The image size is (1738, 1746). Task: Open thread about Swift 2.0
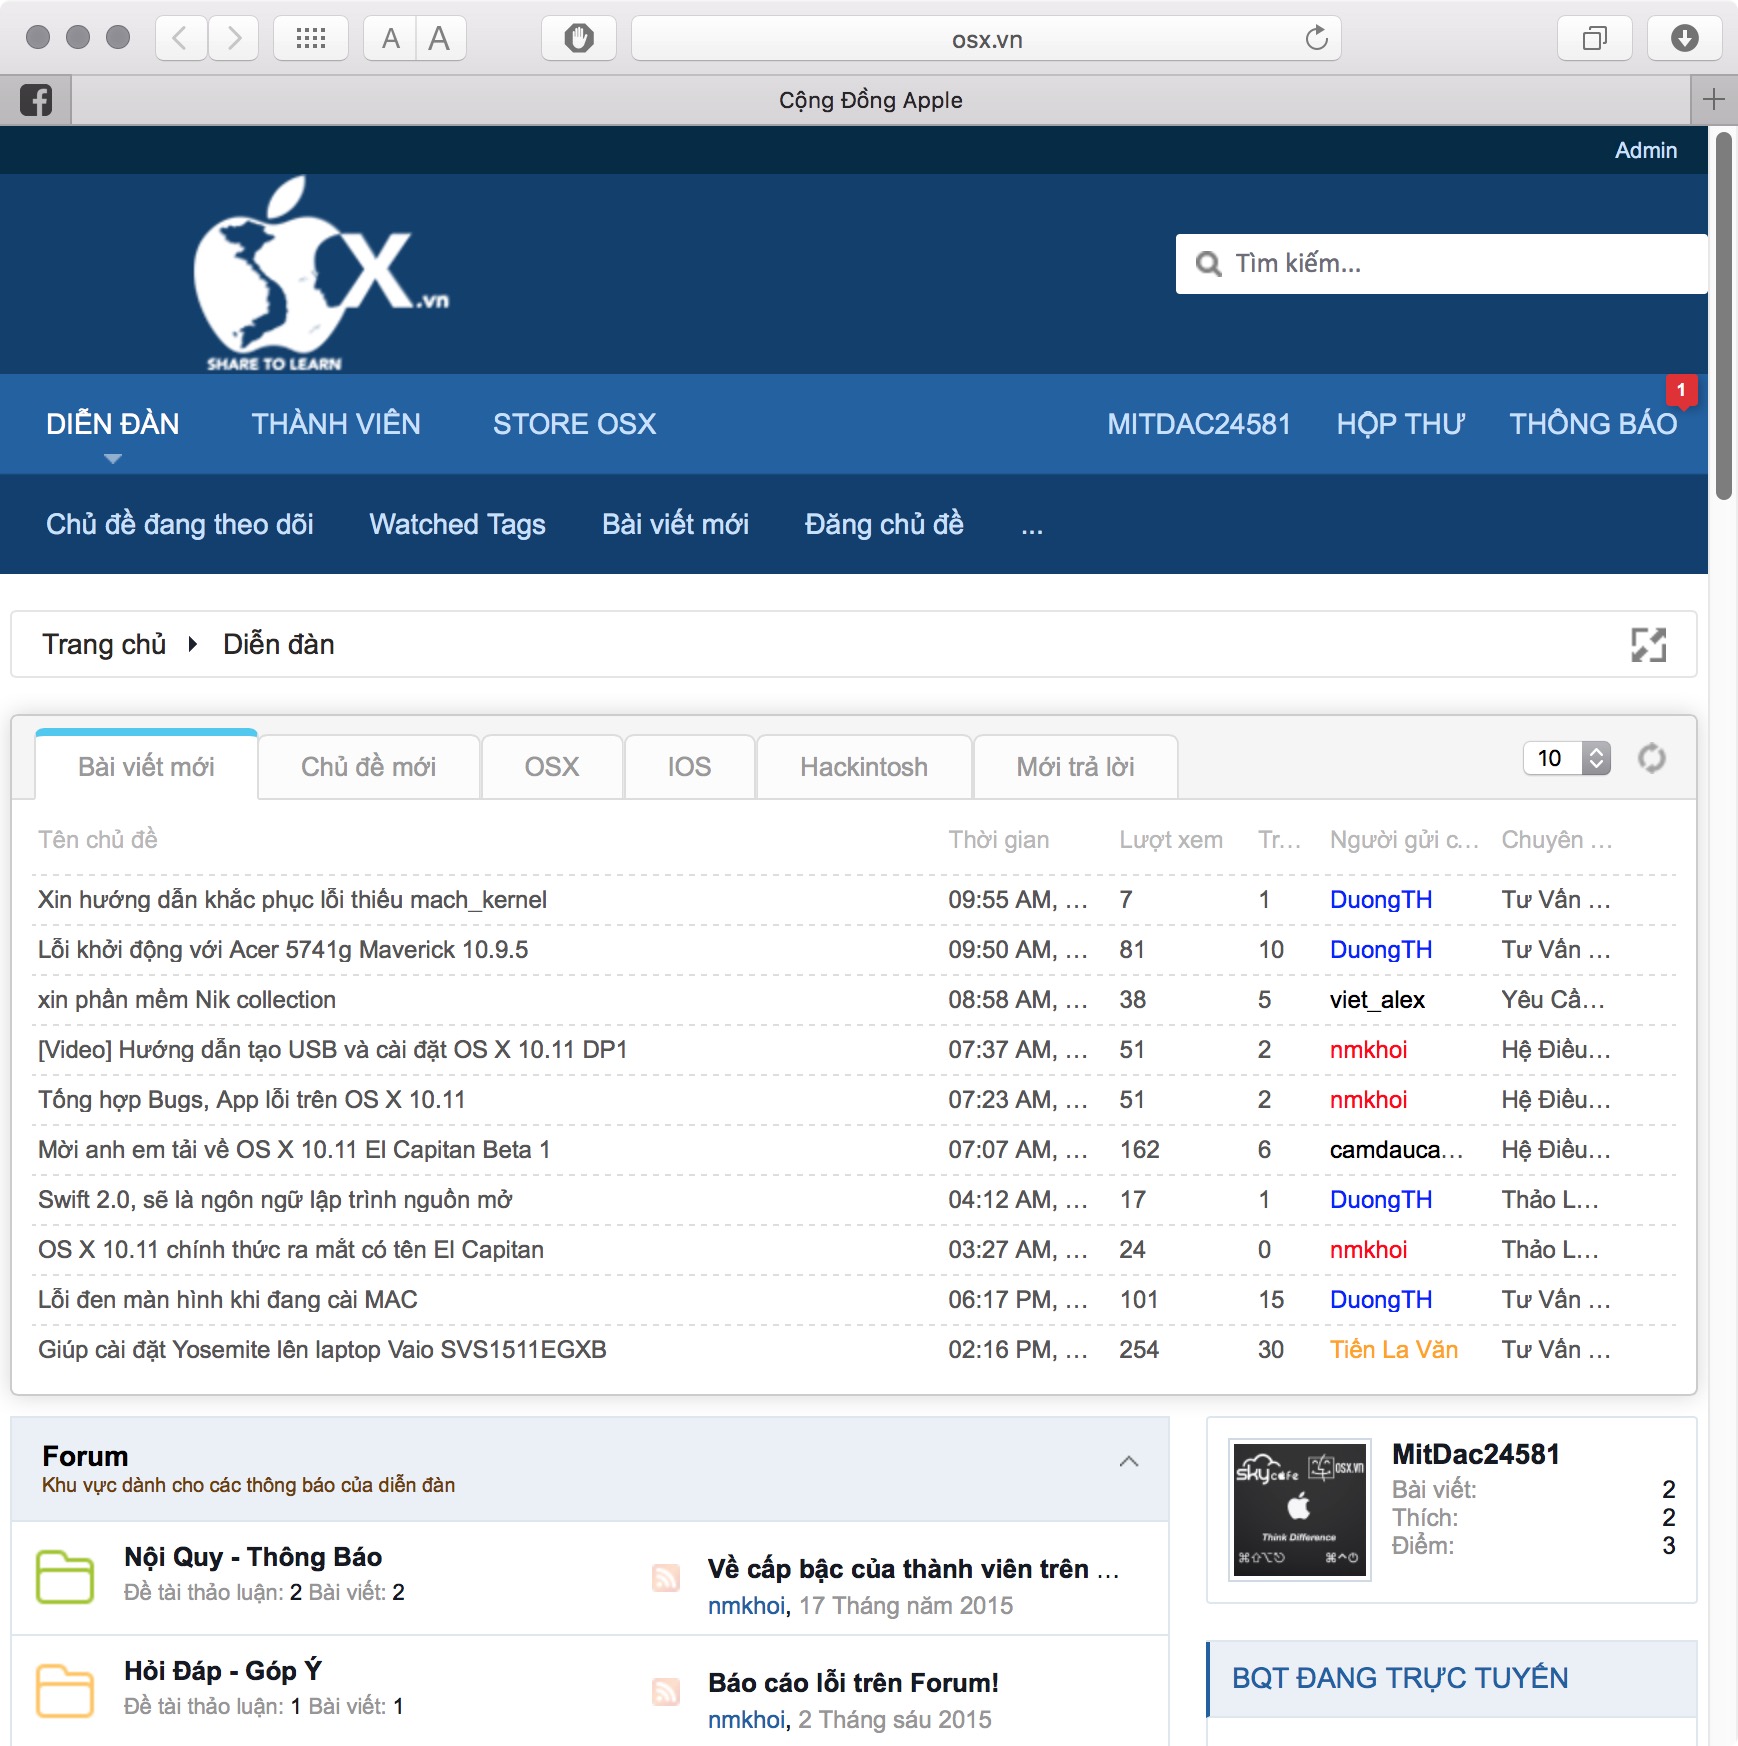275,1200
